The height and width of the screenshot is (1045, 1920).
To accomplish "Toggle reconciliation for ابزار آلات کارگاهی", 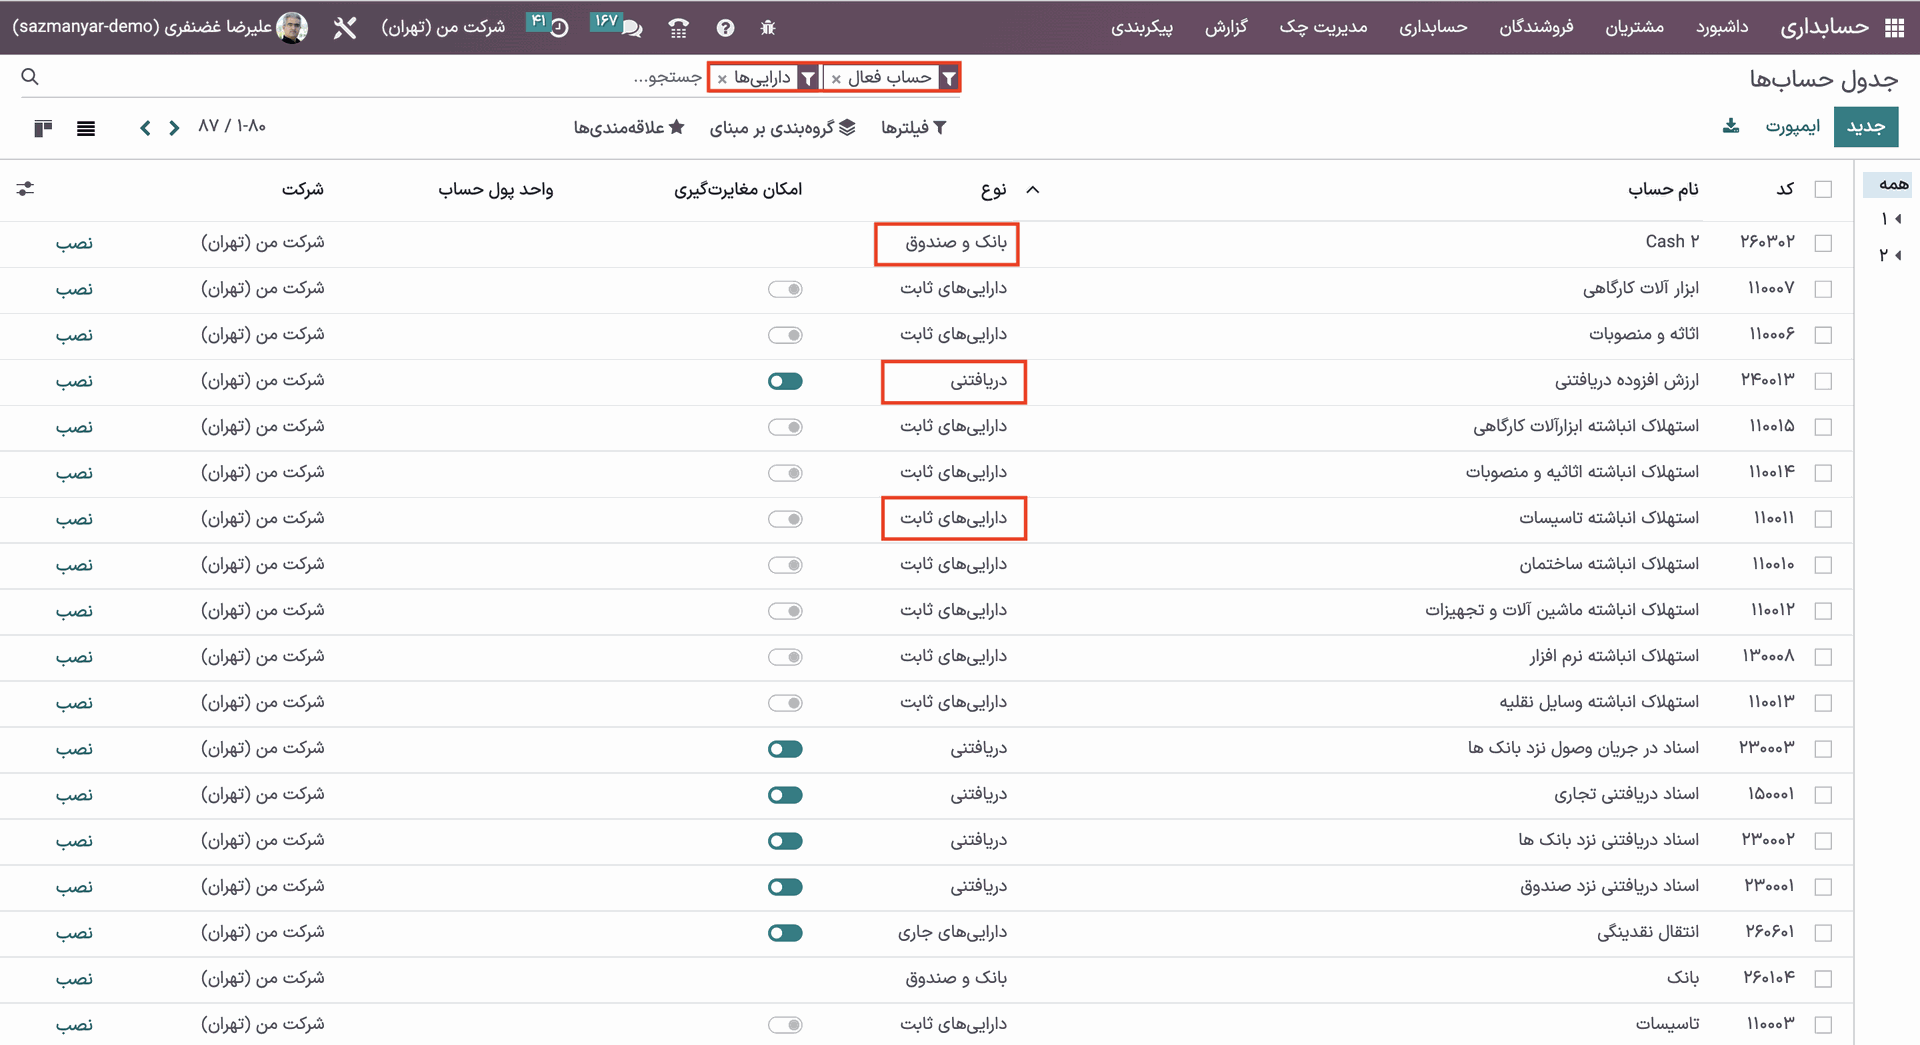I will click(x=785, y=289).
